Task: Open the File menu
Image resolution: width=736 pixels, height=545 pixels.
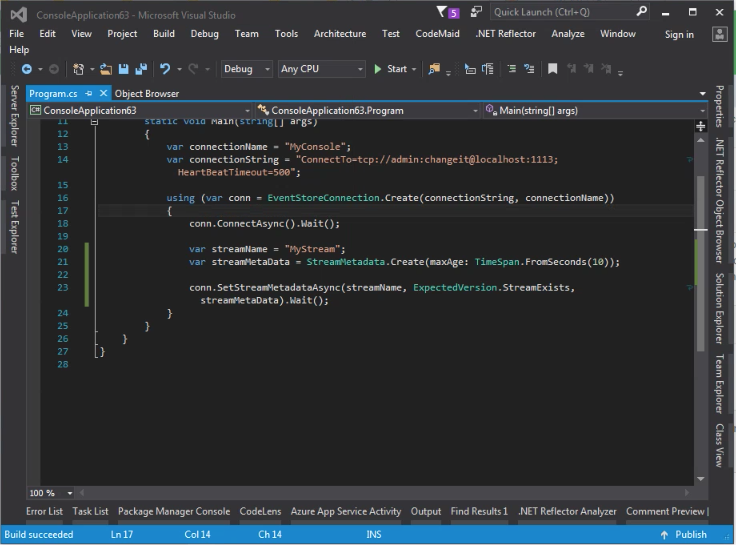Action: click(x=16, y=34)
